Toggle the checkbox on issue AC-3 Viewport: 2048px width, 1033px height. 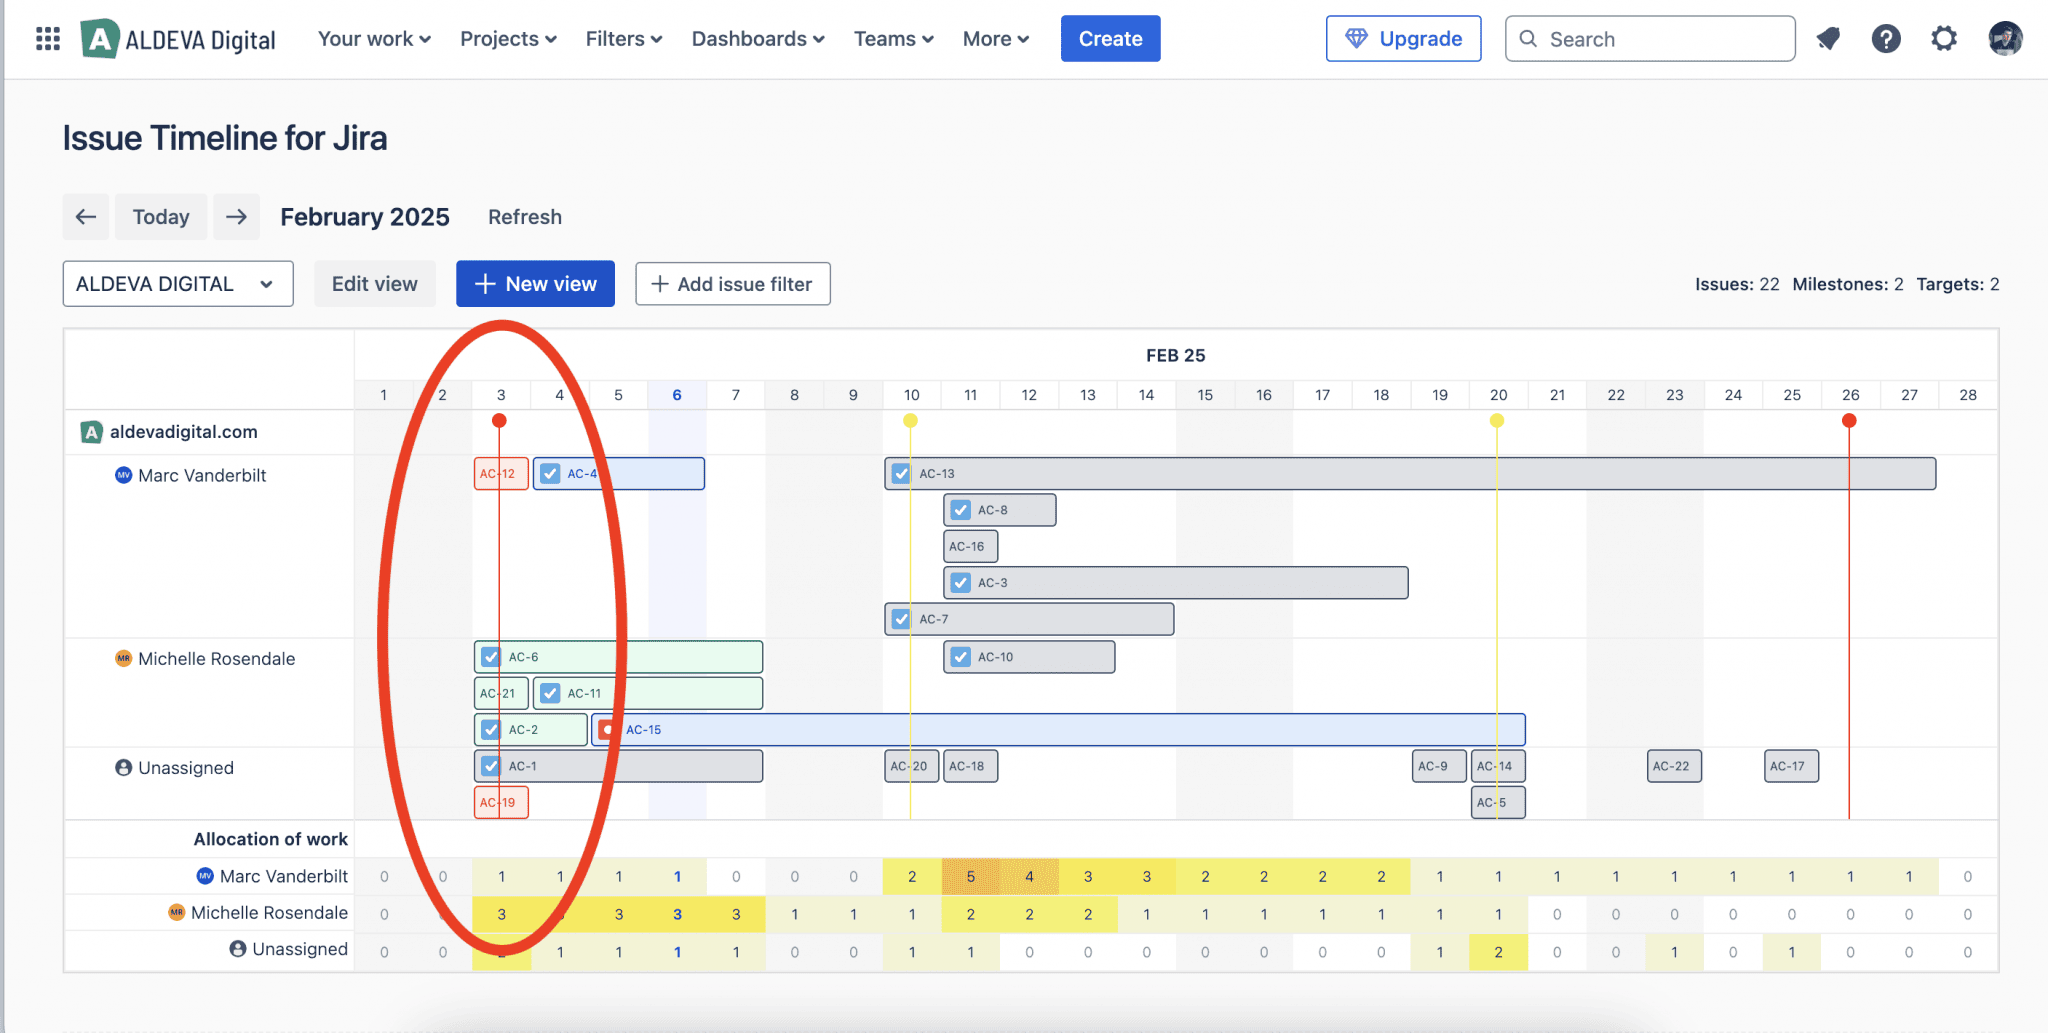point(961,583)
